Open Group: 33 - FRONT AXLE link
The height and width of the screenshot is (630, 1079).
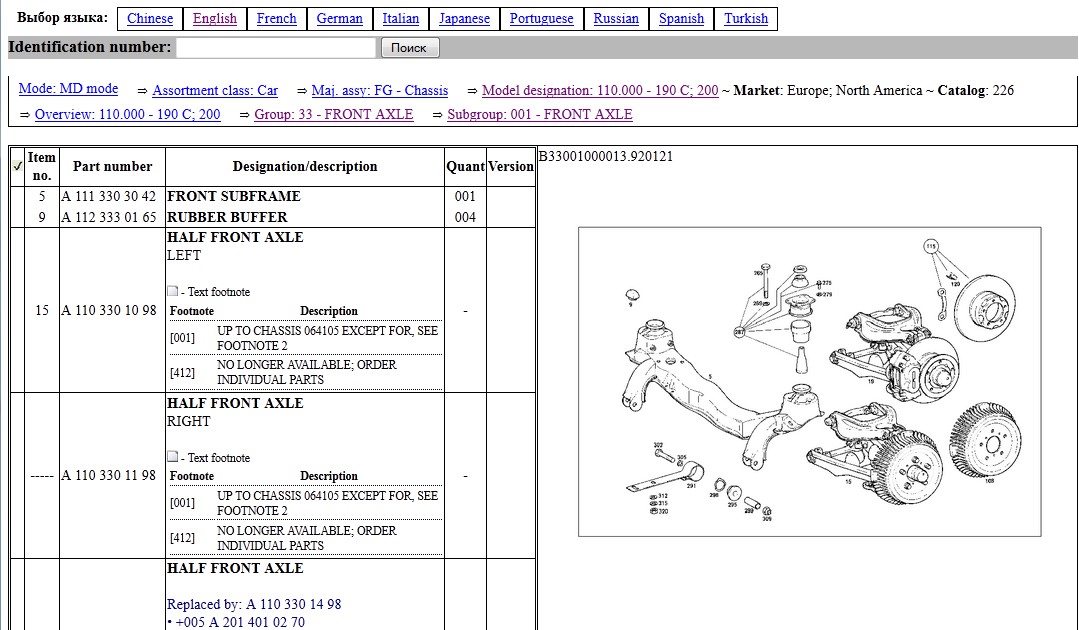334,114
